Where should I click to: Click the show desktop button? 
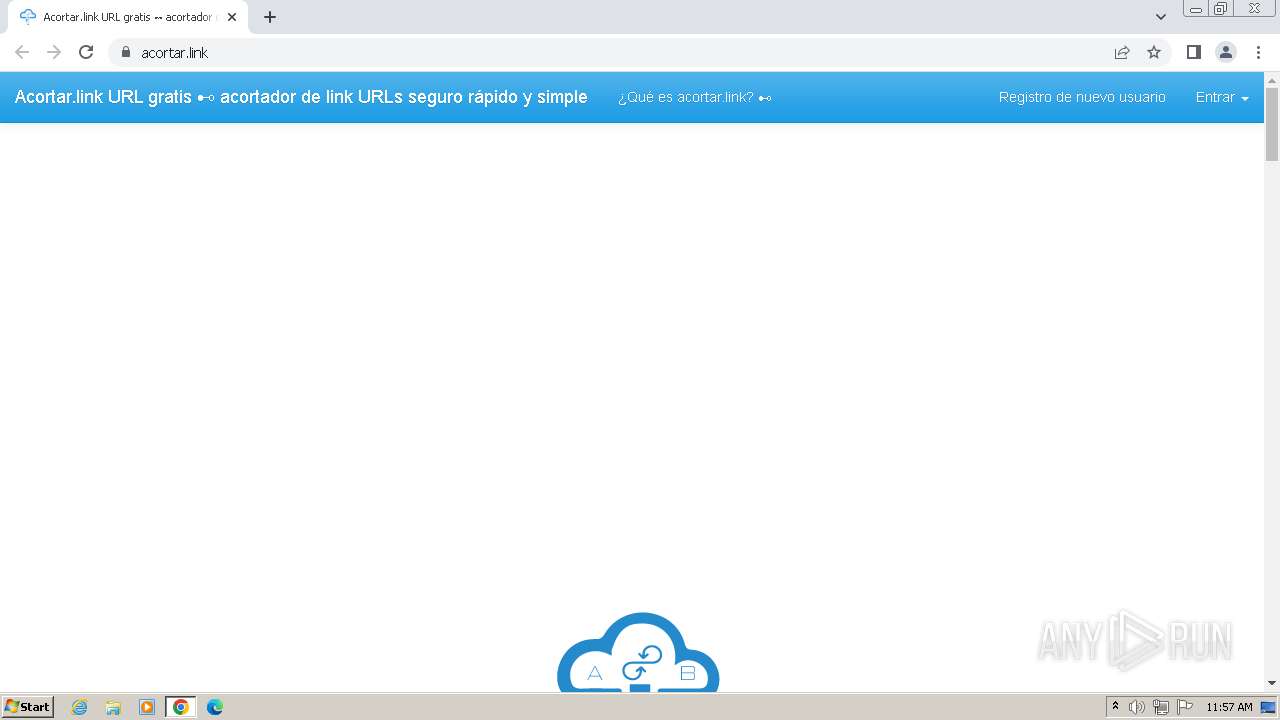[x=1269, y=707]
